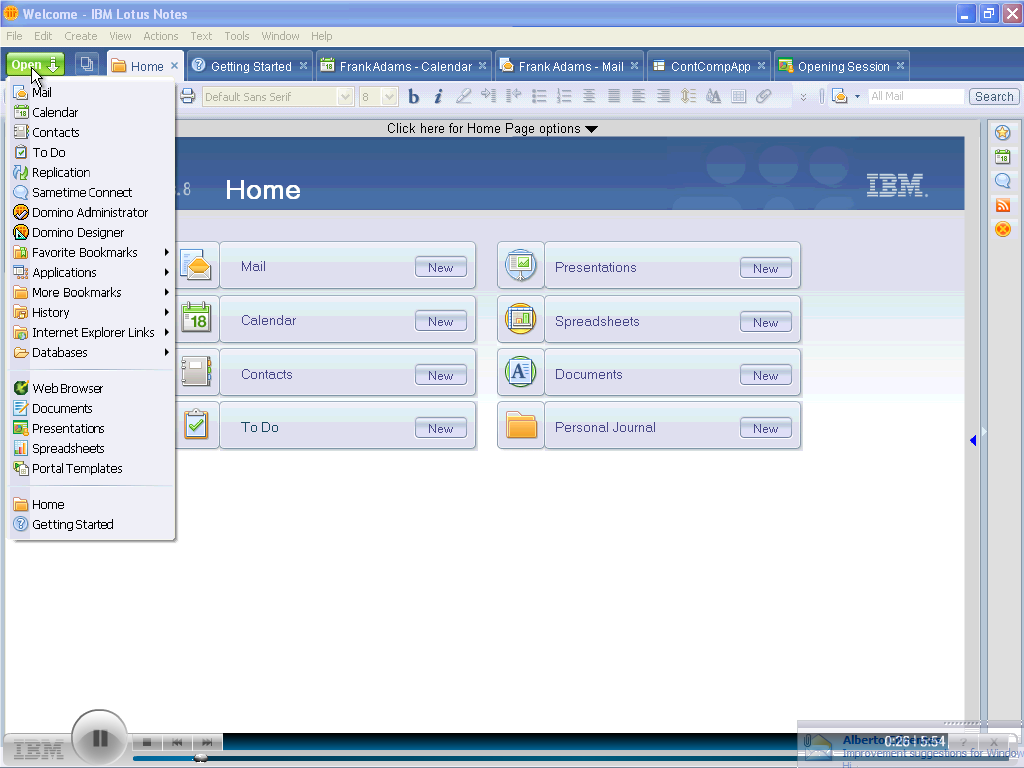Click New button for Documents
This screenshot has width=1024, height=768.
(765, 376)
